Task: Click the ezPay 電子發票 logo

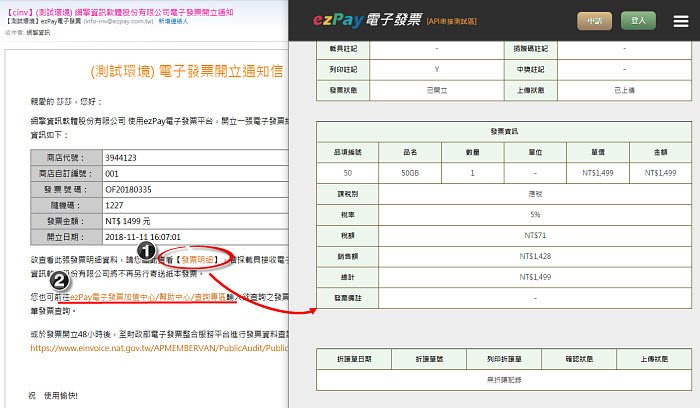Action: (367, 20)
